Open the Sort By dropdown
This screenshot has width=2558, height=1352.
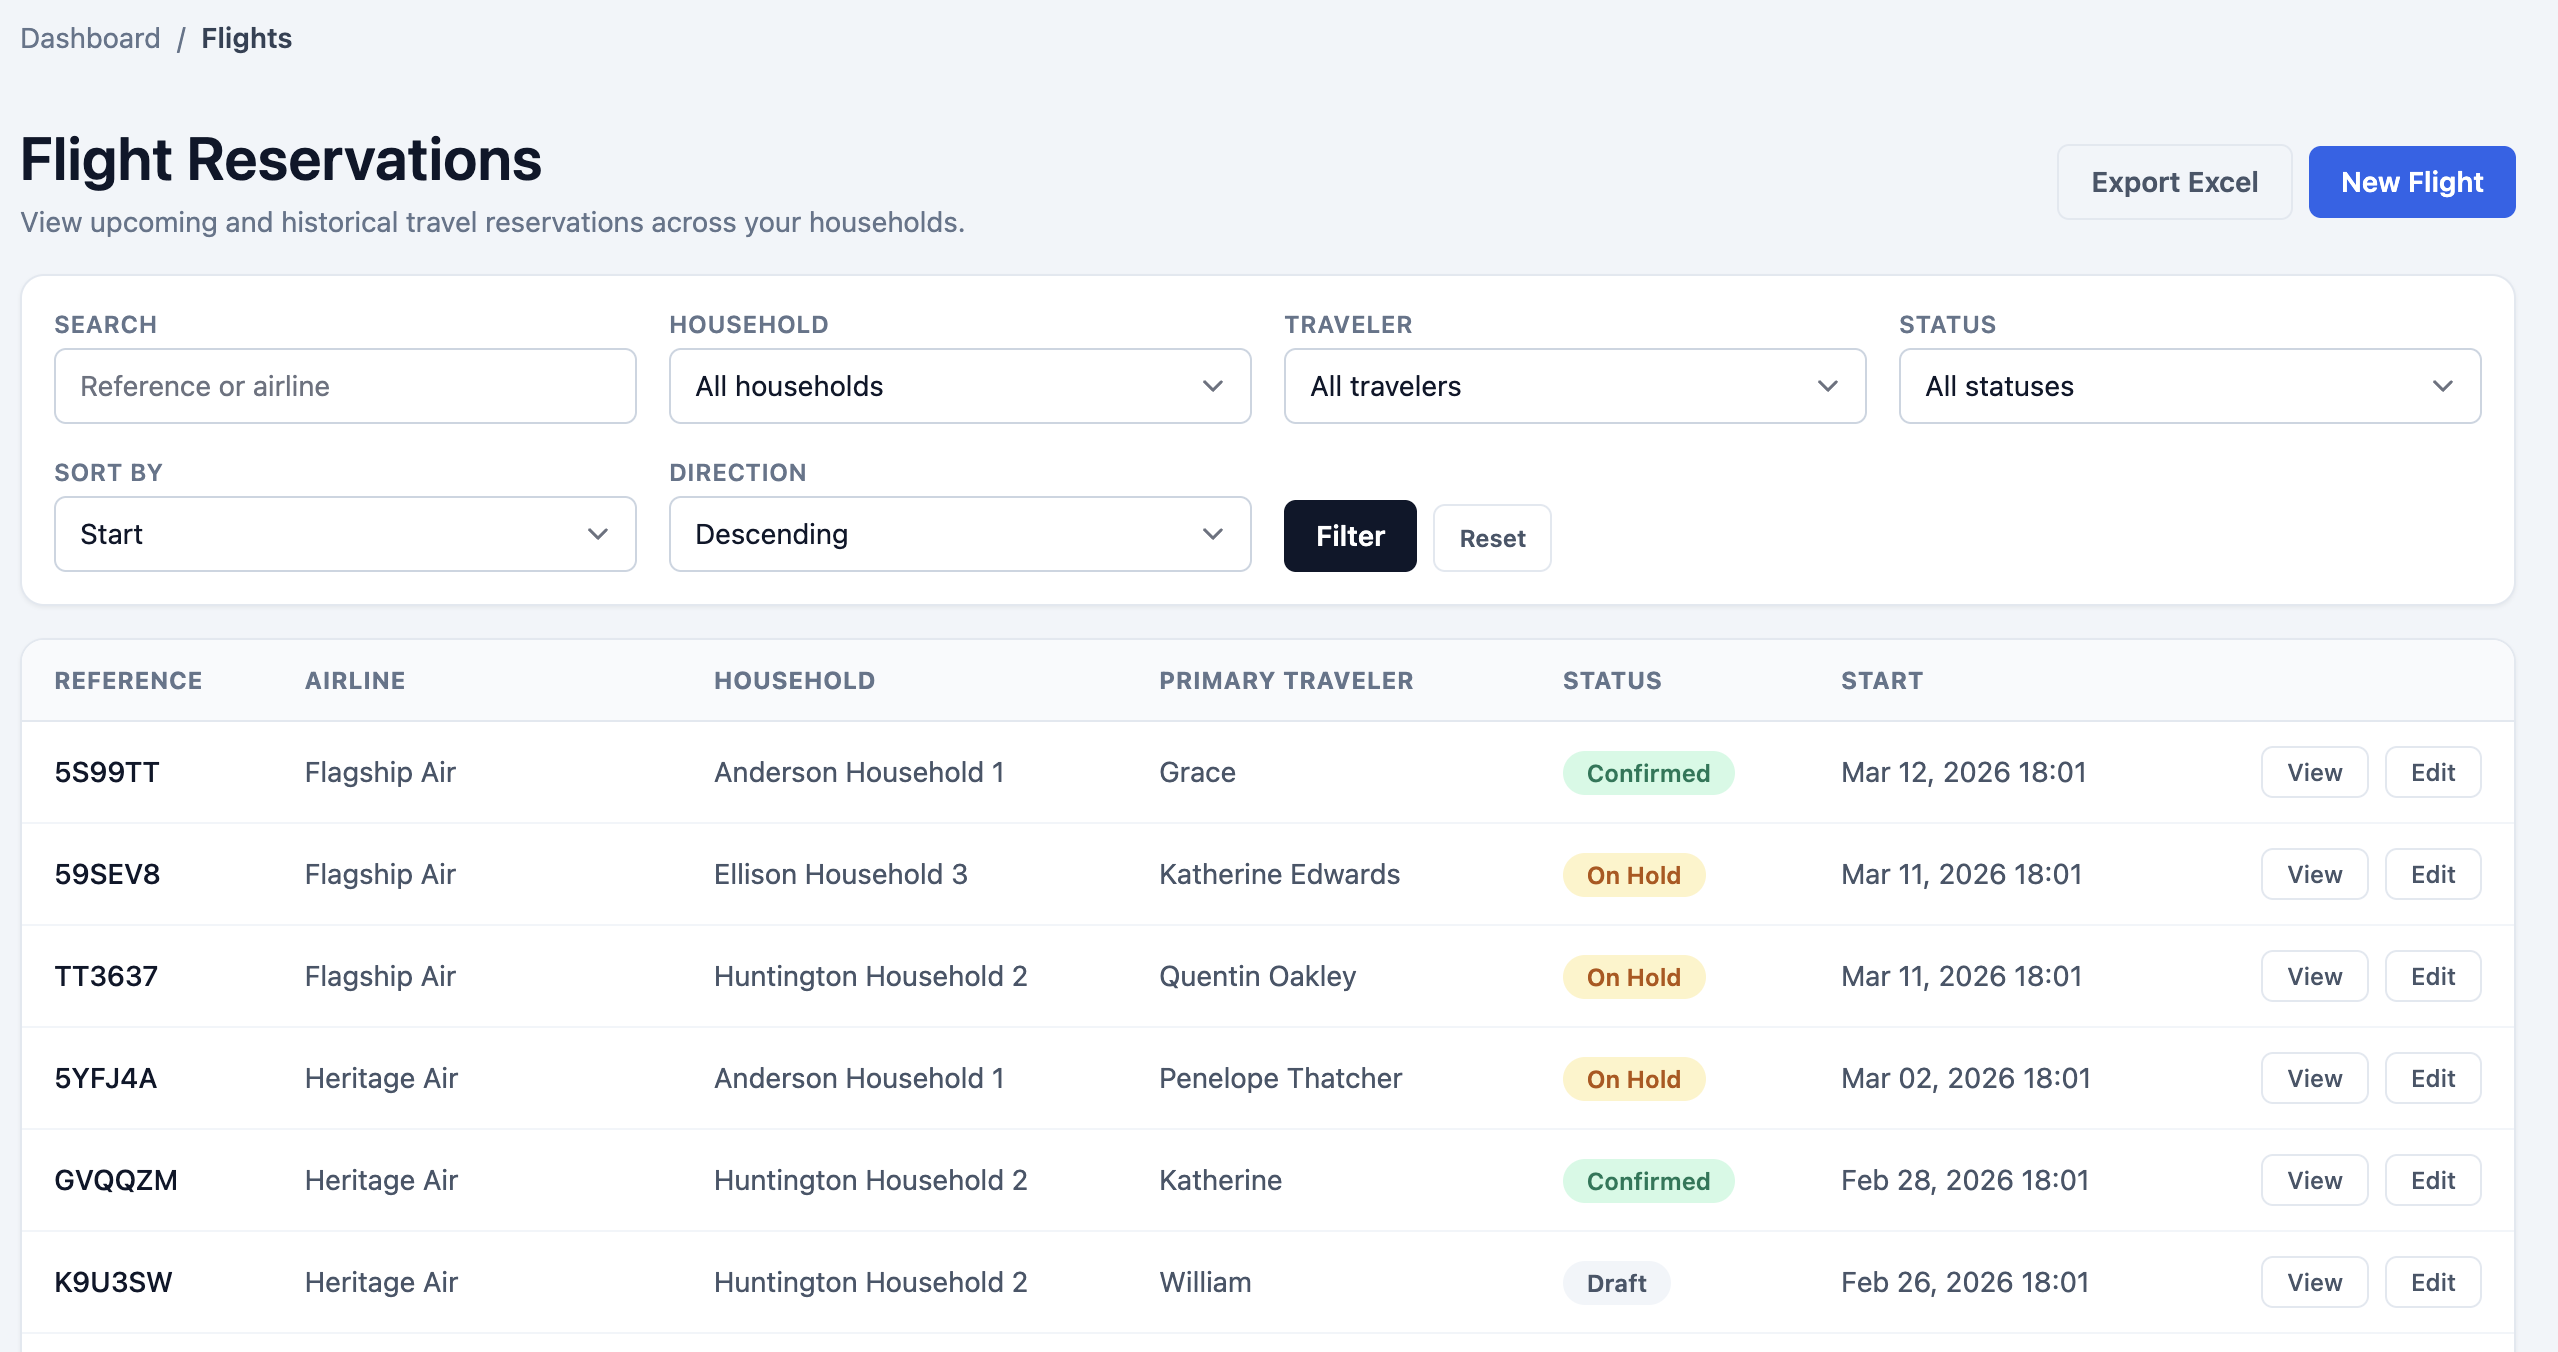point(344,534)
